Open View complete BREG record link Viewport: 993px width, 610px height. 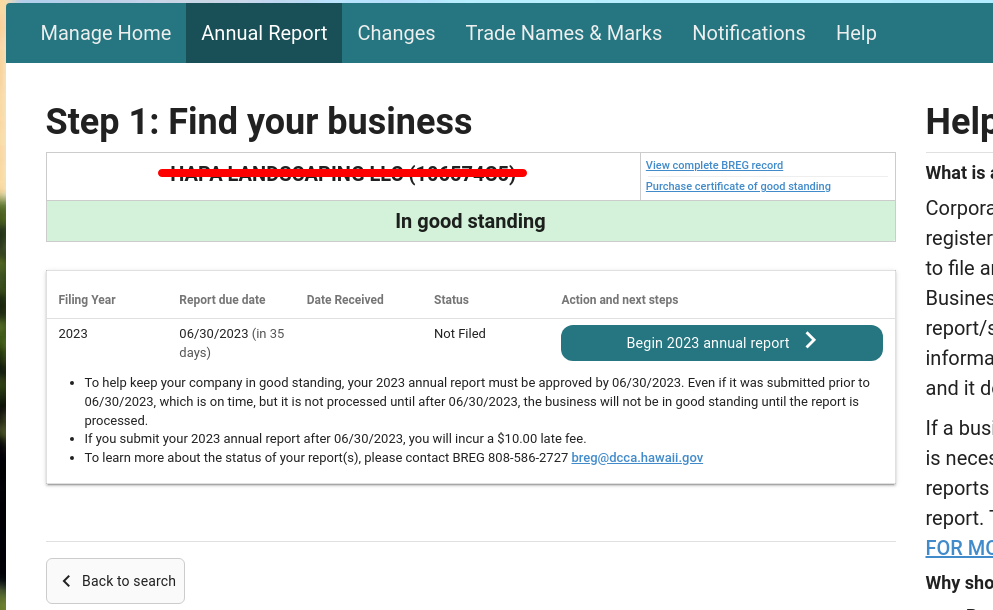pos(714,165)
